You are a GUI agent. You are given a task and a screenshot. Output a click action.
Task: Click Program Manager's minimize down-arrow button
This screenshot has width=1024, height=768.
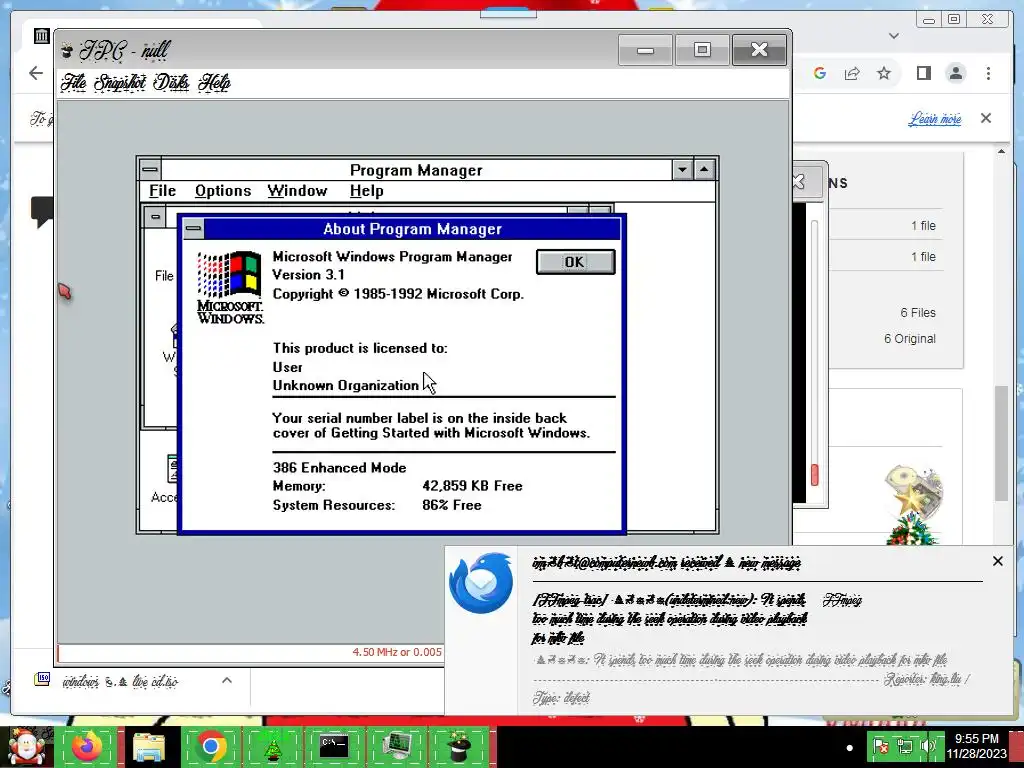click(682, 170)
